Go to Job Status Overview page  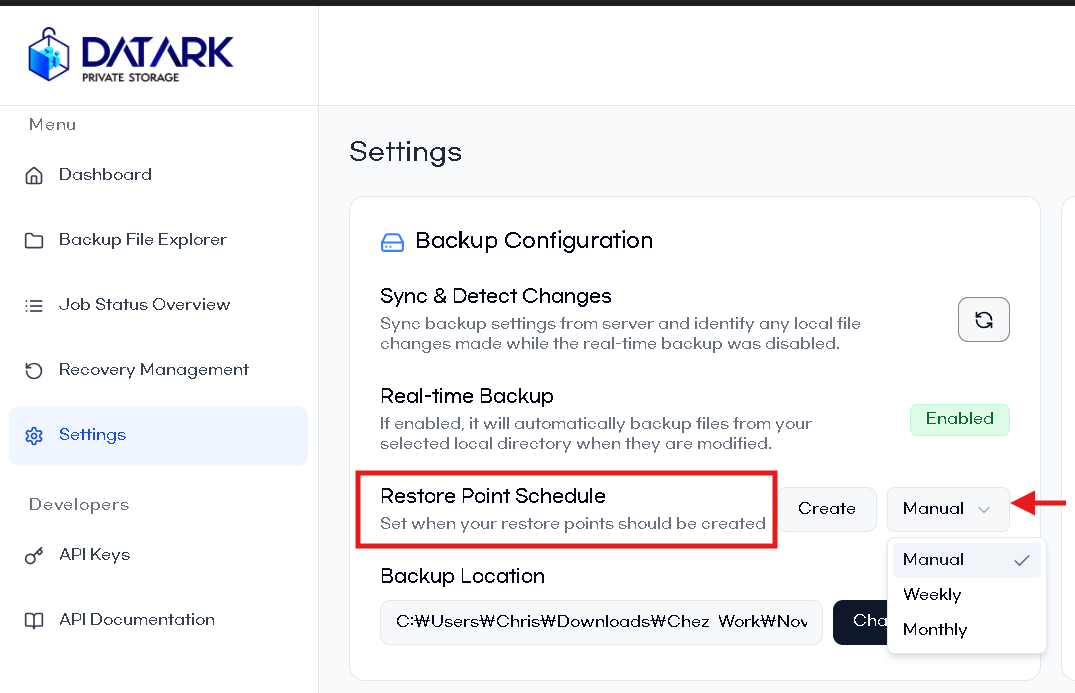(144, 305)
